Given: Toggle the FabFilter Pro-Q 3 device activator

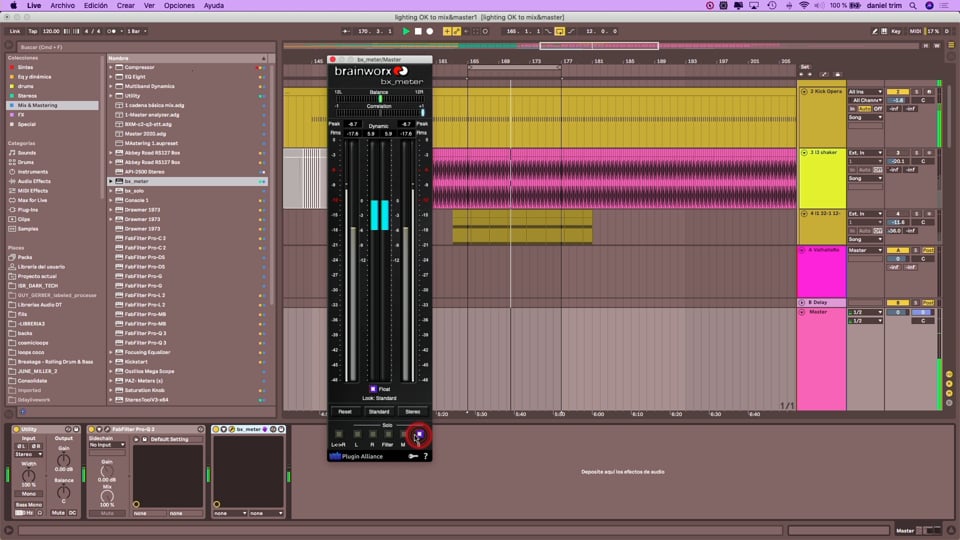Looking at the screenshot, I should click(92, 429).
